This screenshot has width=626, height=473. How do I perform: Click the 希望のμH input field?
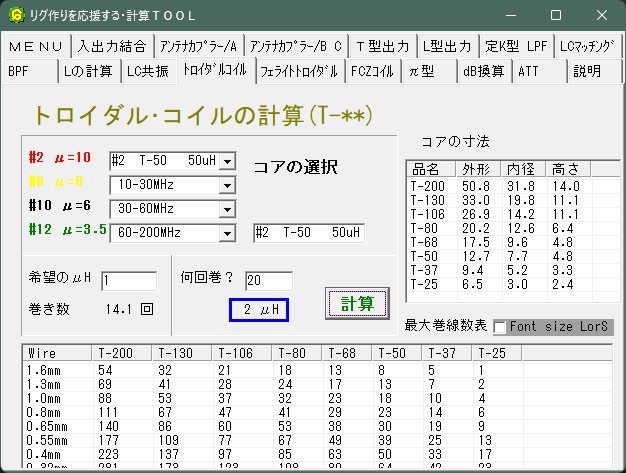pos(127,281)
